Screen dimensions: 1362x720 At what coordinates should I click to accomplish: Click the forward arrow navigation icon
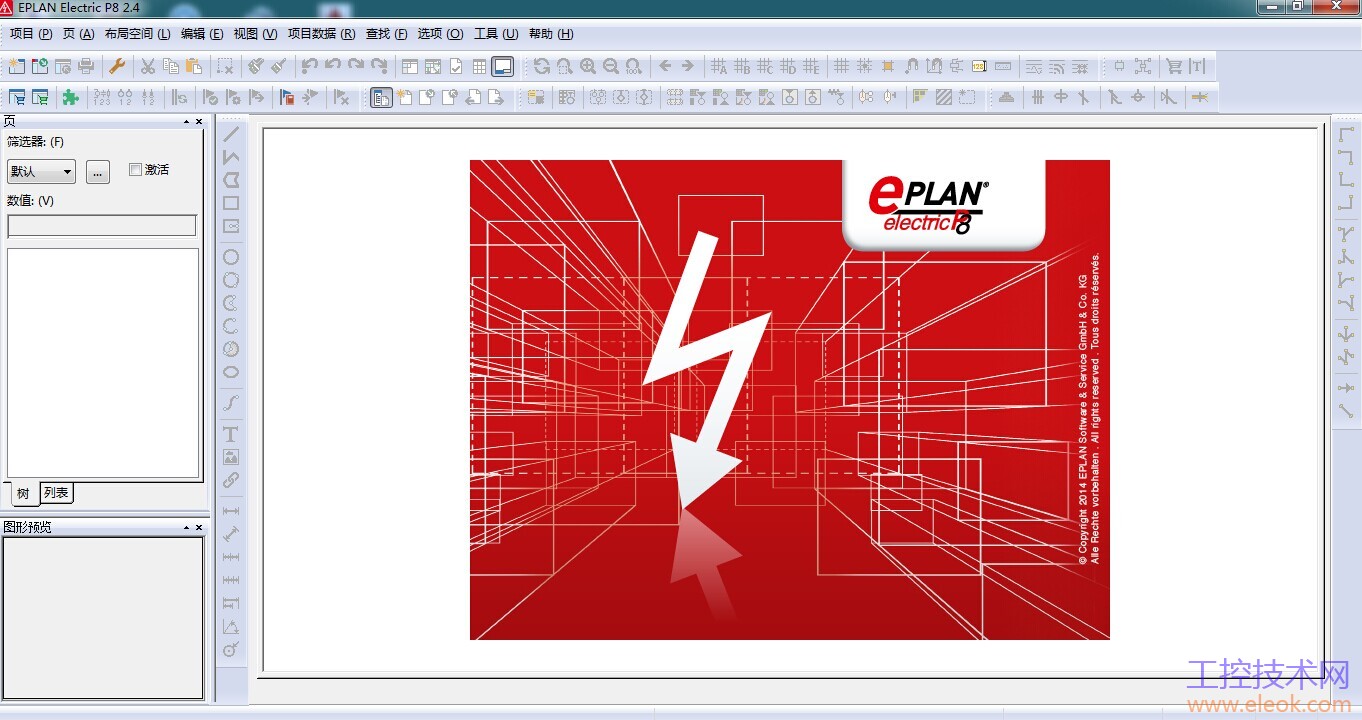[x=688, y=66]
